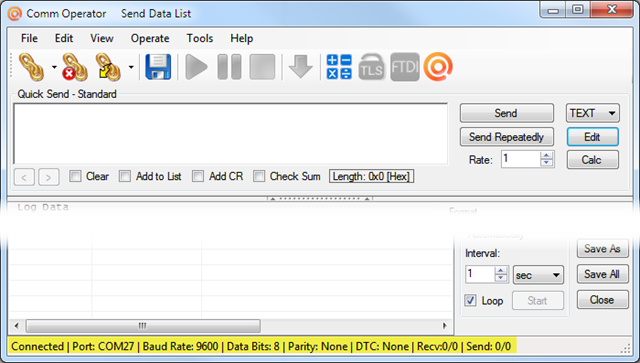
Task: Click the Port: COM27 status entry
Action: (x=103, y=347)
